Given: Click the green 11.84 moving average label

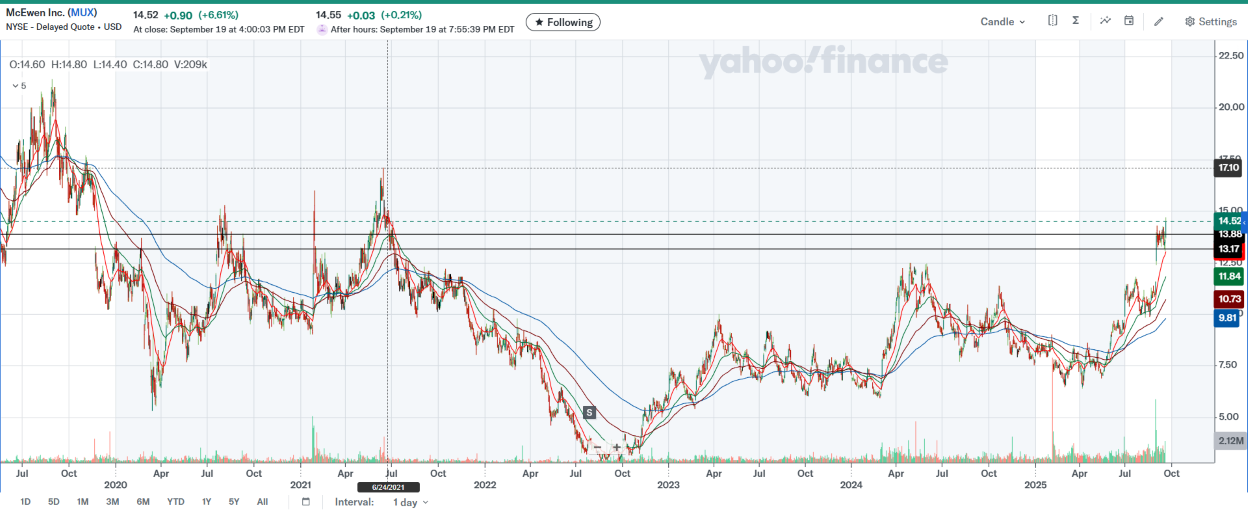Looking at the screenshot, I should [x=1229, y=276].
